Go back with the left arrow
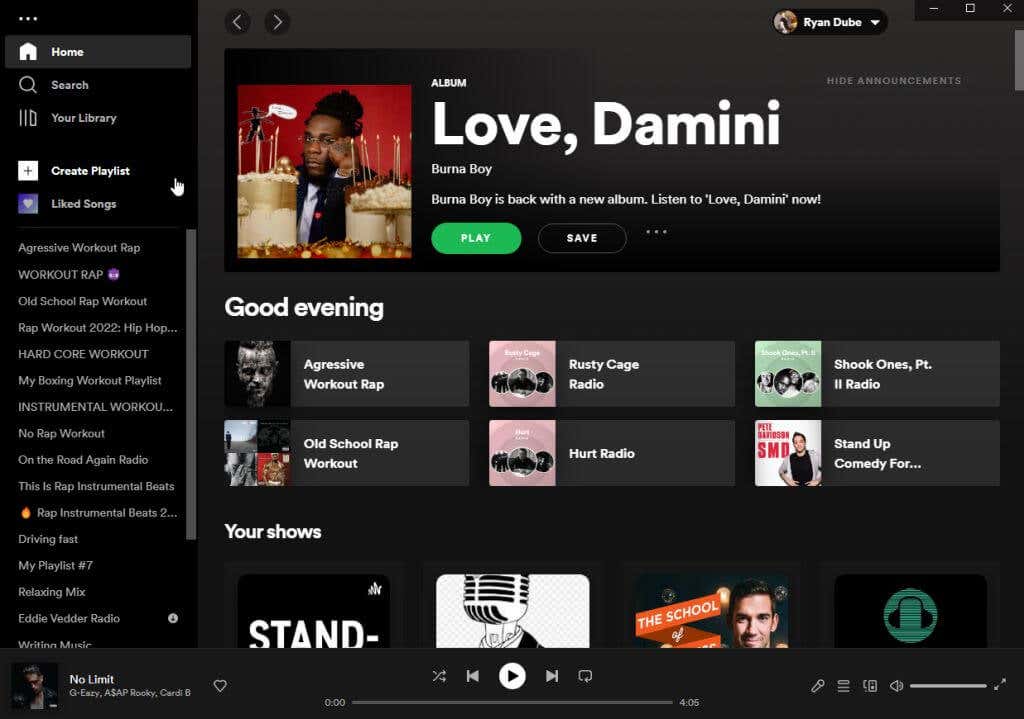The image size is (1024, 719). coord(238,22)
